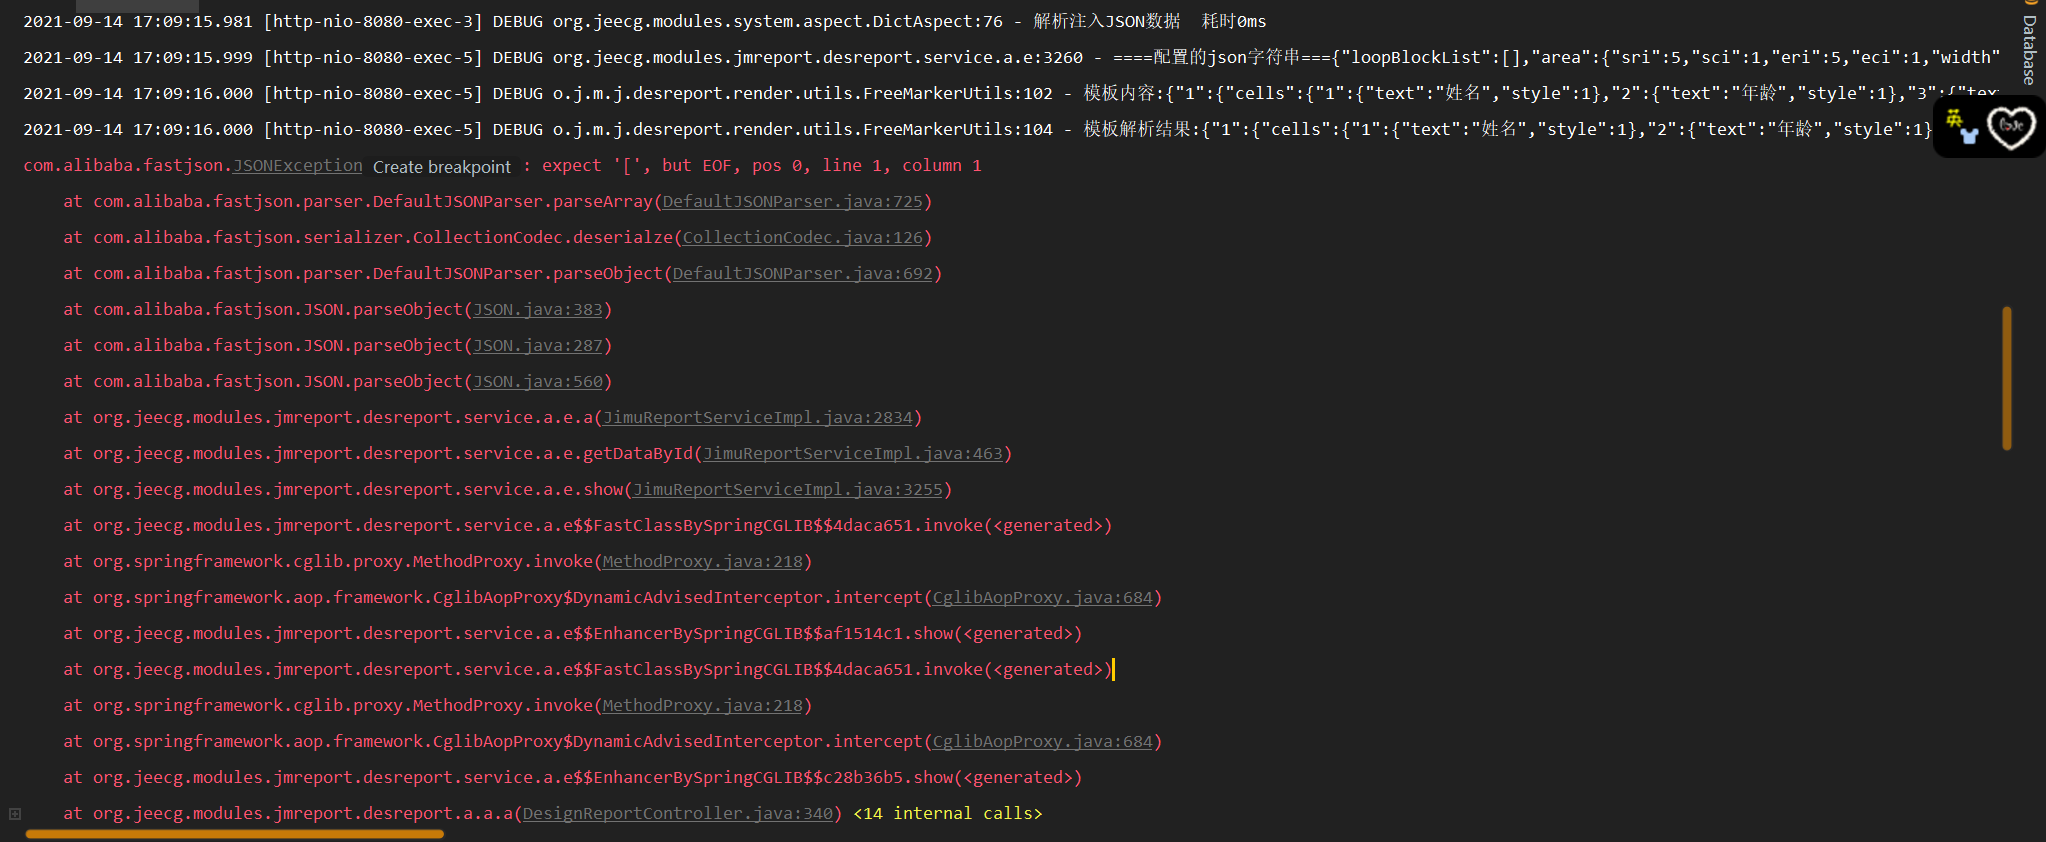
Task: Click the FreeMarkerUtils:102 log line
Action: [1011, 94]
